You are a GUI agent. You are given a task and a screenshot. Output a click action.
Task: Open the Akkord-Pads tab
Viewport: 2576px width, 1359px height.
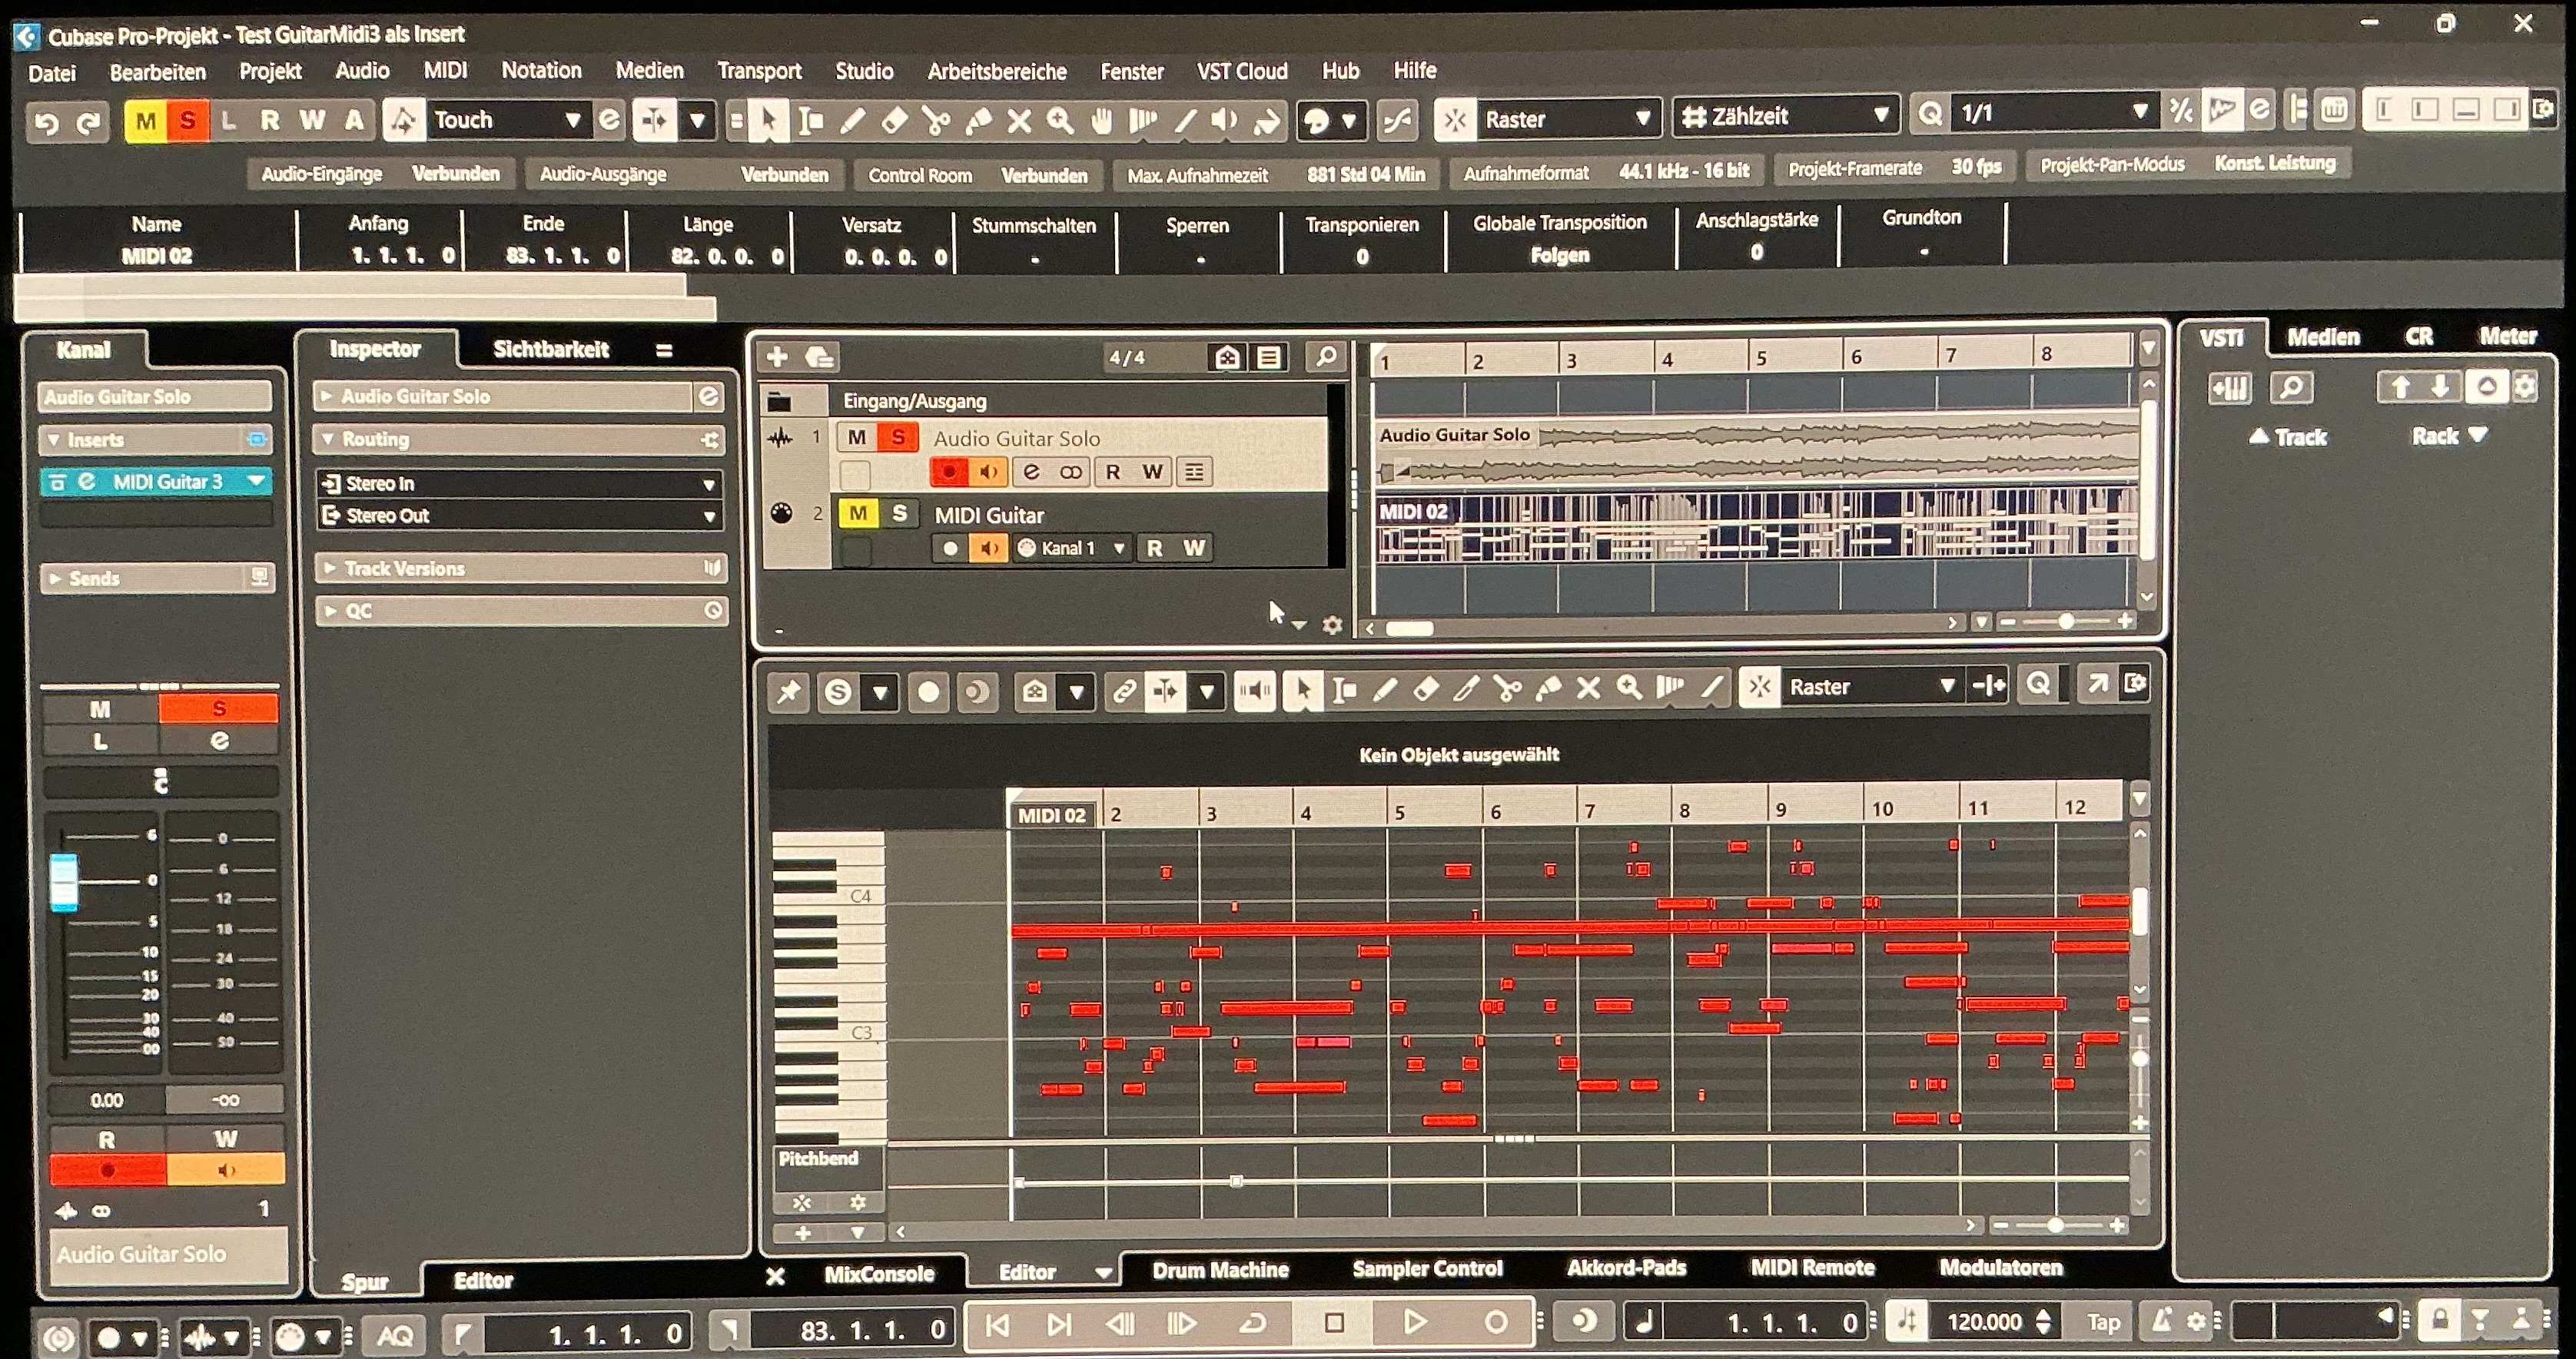point(1626,1268)
